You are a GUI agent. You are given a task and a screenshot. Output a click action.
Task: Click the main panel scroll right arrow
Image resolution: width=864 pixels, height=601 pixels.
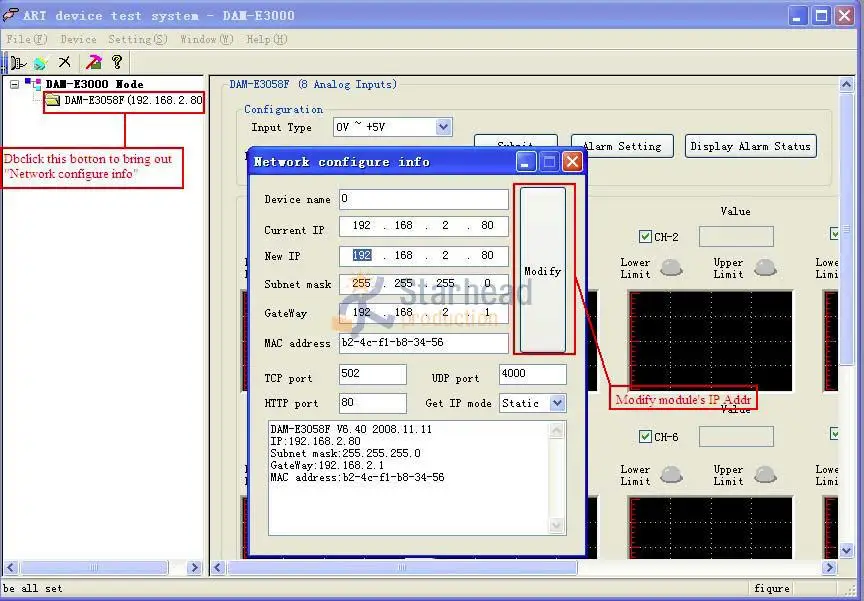click(x=829, y=567)
